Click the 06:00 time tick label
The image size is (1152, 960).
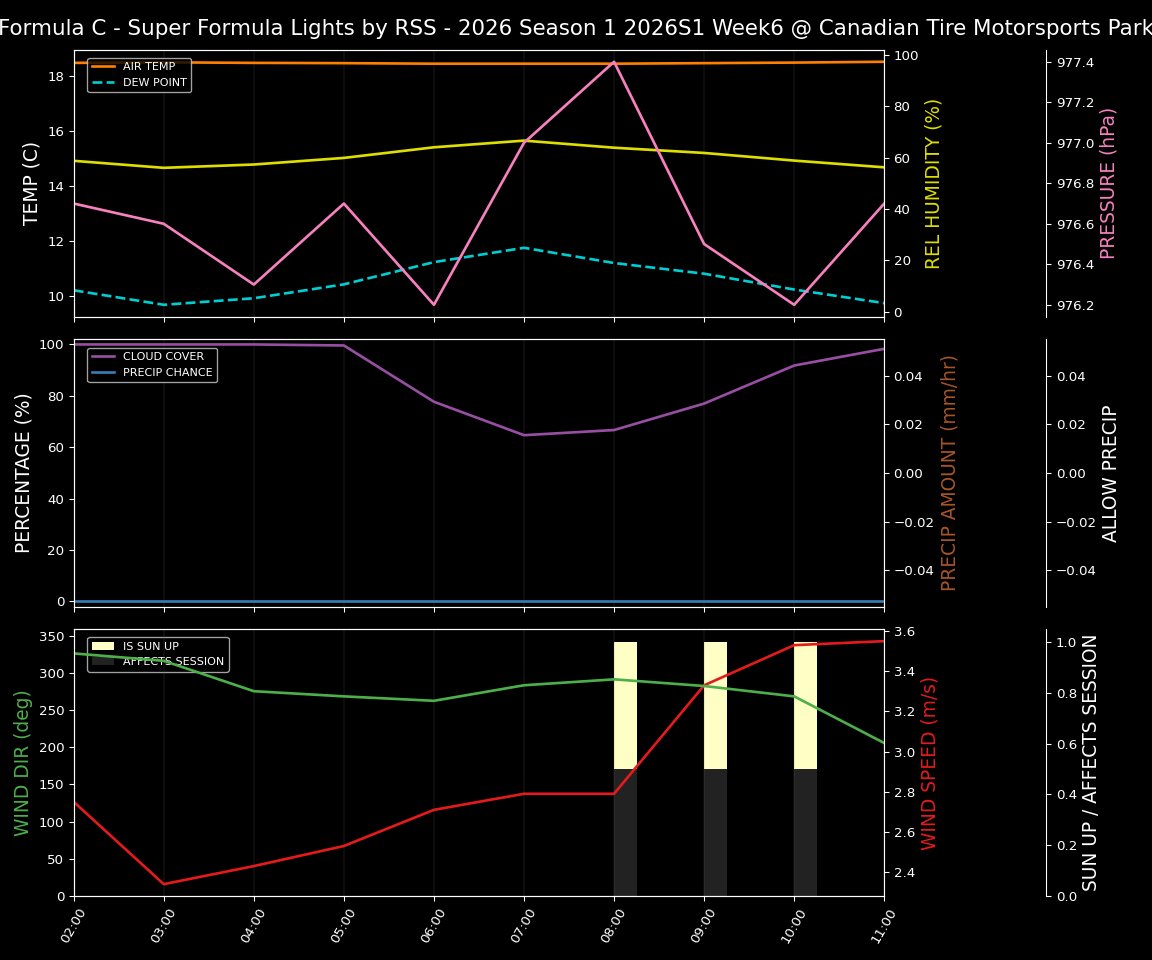(431, 925)
